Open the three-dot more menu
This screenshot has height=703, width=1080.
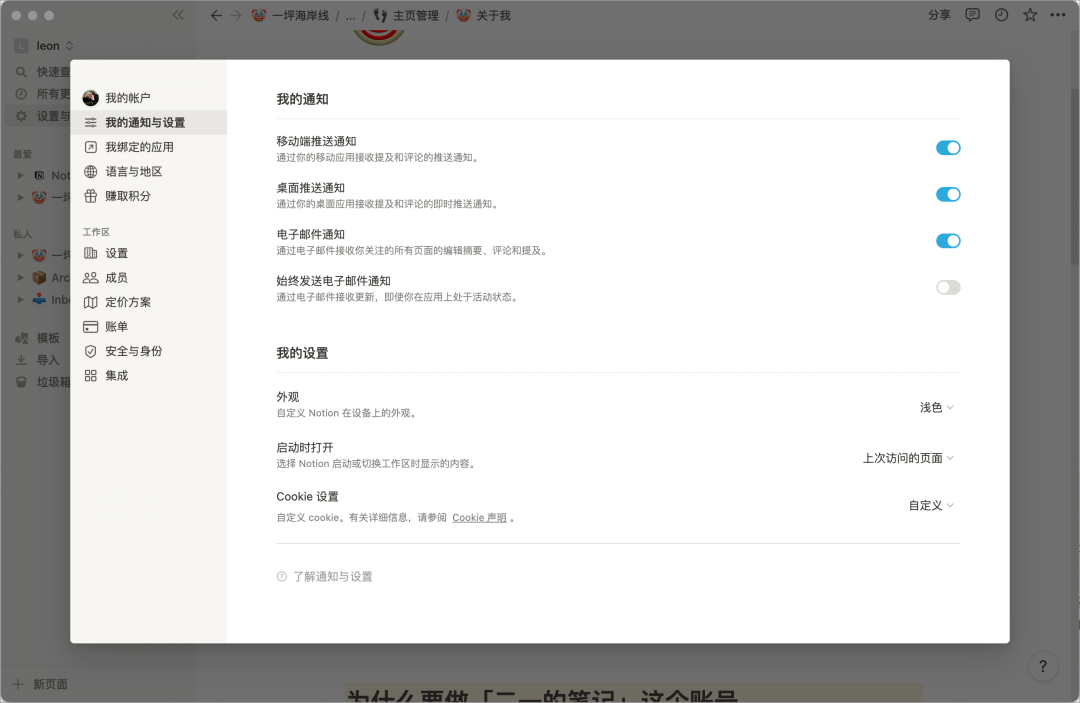coord(1058,15)
